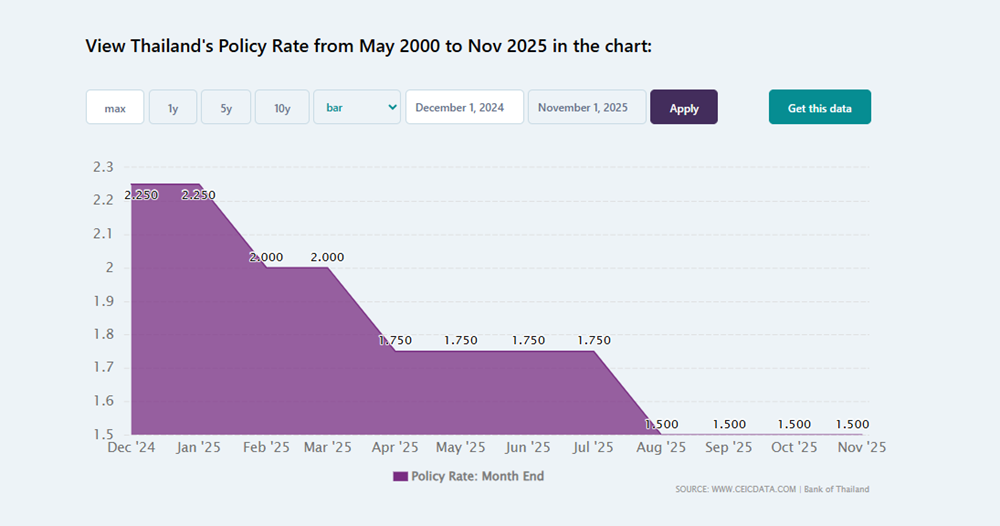Click the Sep '25 data label 1.500

(729, 425)
